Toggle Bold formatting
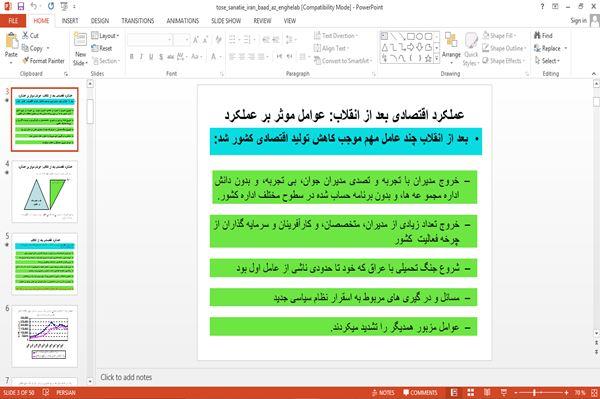Screen dimensions: 600x399 [132, 57]
